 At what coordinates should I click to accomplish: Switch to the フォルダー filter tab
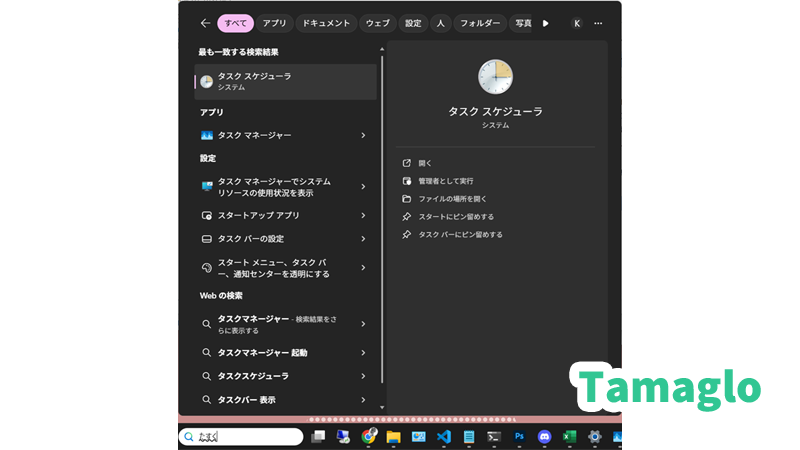[x=480, y=23]
